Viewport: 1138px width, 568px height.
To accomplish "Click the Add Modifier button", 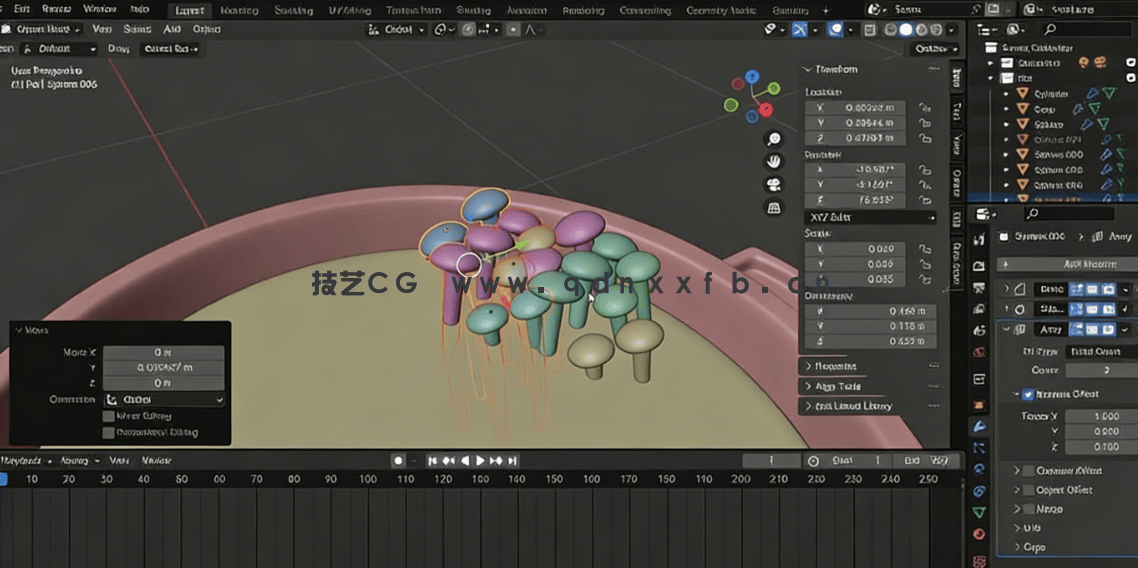I will [1068, 265].
